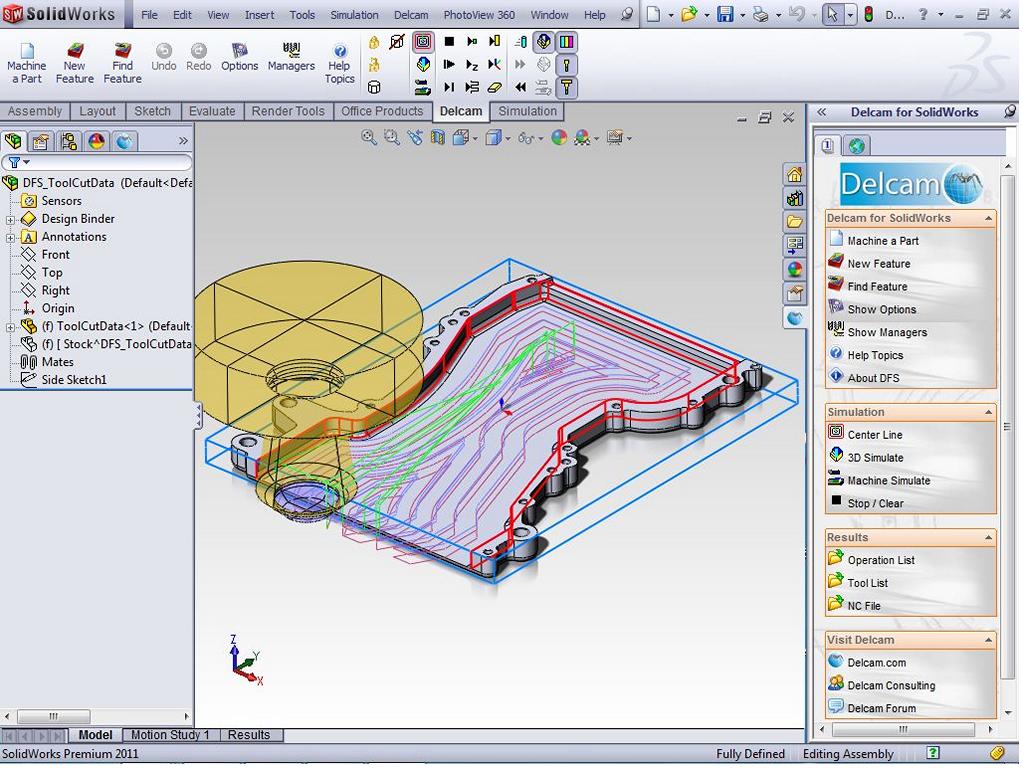The height and width of the screenshot is (768, 1023).
Task: Click the cylinder stock icon in toolbar
Action: [x=374, y=87]
